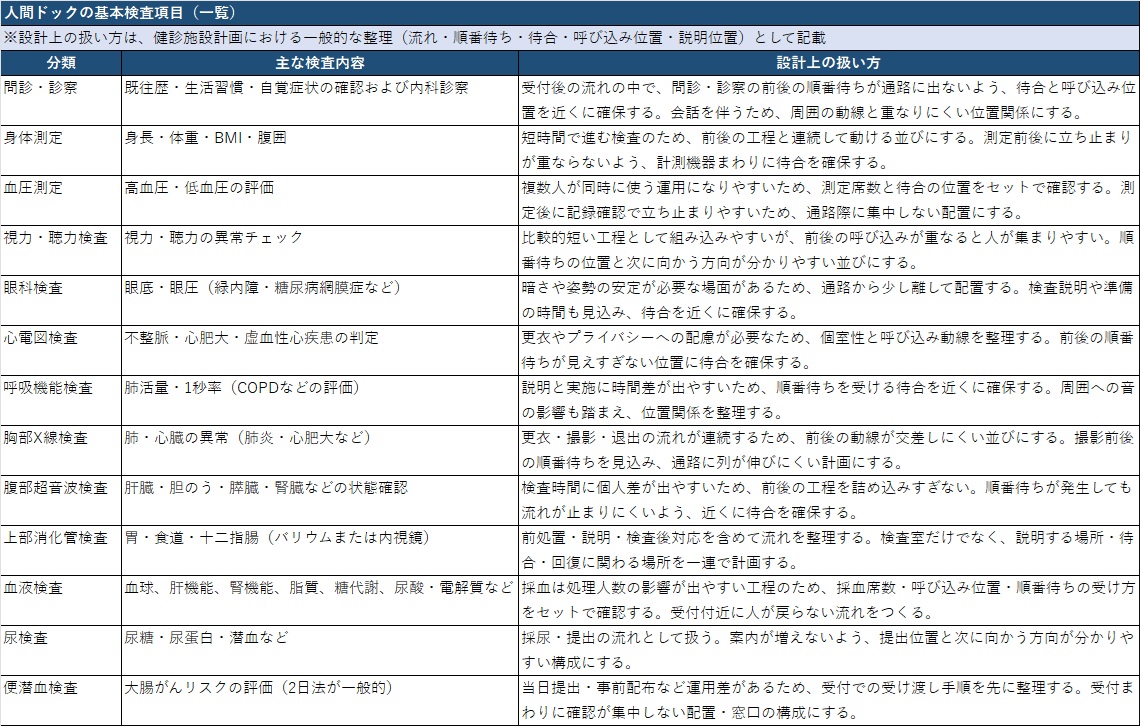Click the '視力・聴力の異常チェック' cell
The image size is (1140, 726).
coord(213,237)
